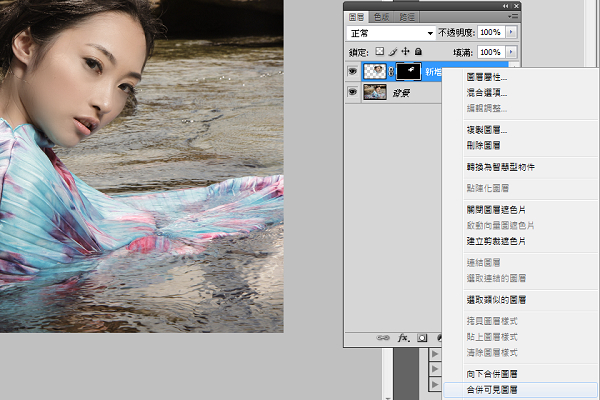
Task: Choose 關閉圖層遮色片 from the context menu
Action: pos(496,210)
